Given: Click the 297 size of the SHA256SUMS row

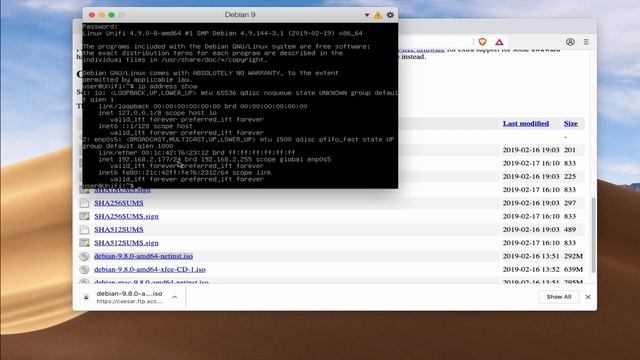Looking at the screenshot, I should [x=570, y=203].
